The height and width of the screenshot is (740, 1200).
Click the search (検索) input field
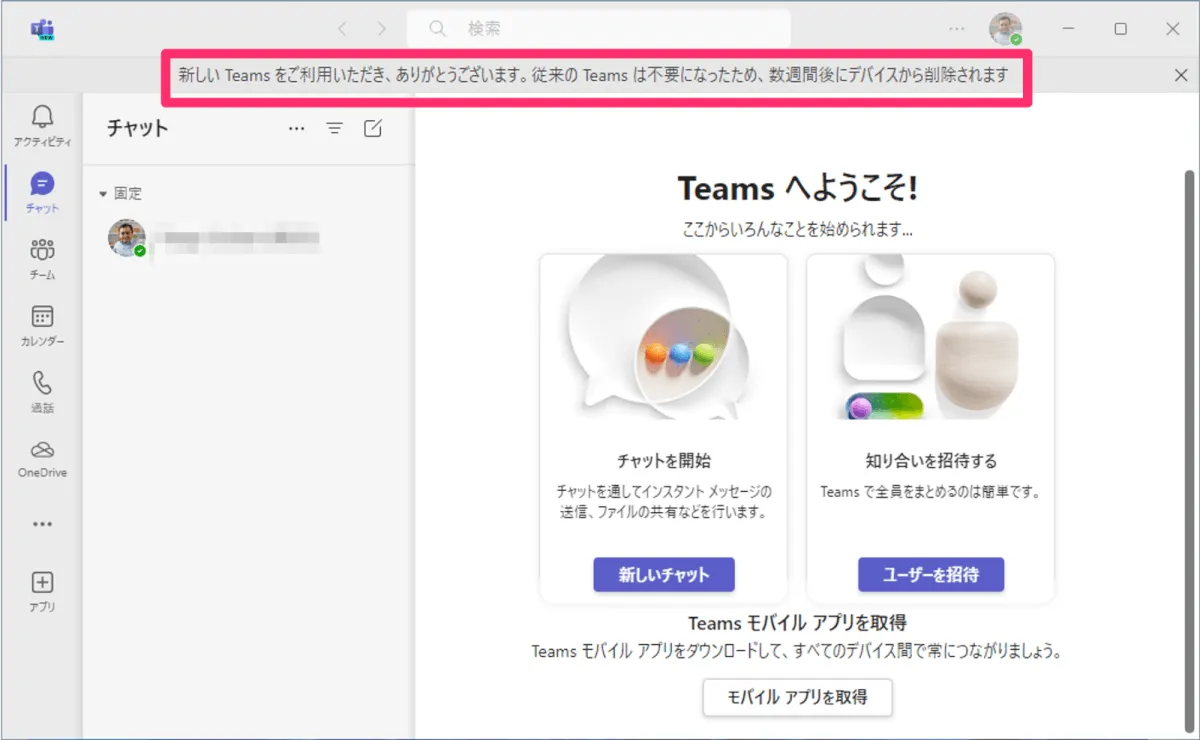click(x=598, y=29)
